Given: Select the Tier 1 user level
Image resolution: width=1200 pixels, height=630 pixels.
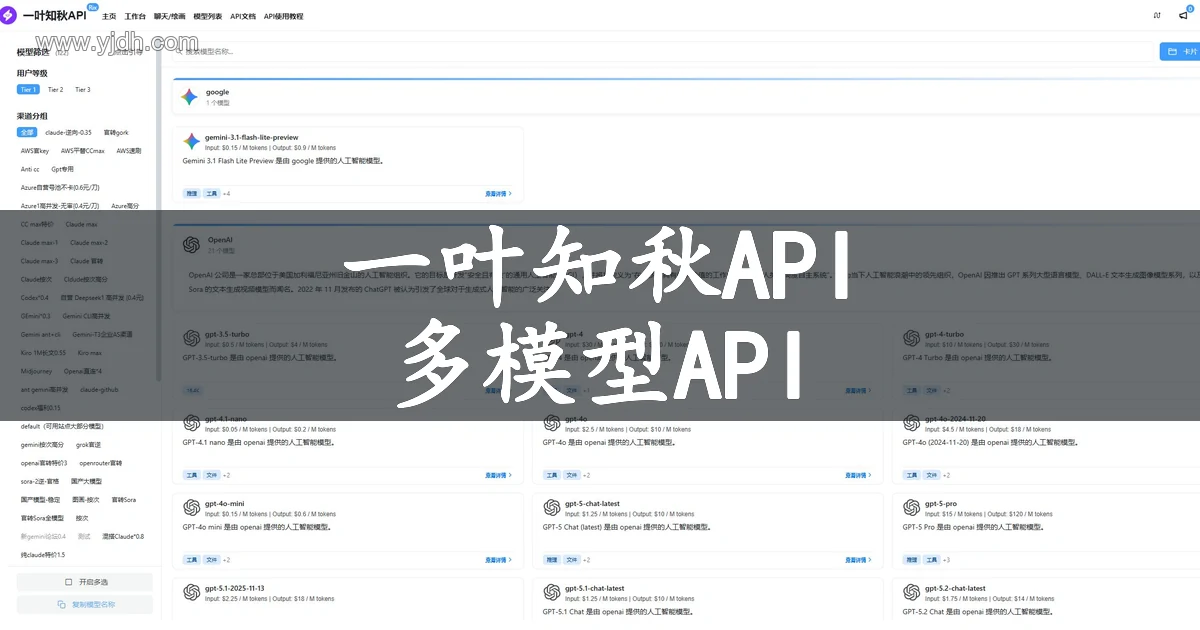Looking at the screenshot, I should coord(28,90).
